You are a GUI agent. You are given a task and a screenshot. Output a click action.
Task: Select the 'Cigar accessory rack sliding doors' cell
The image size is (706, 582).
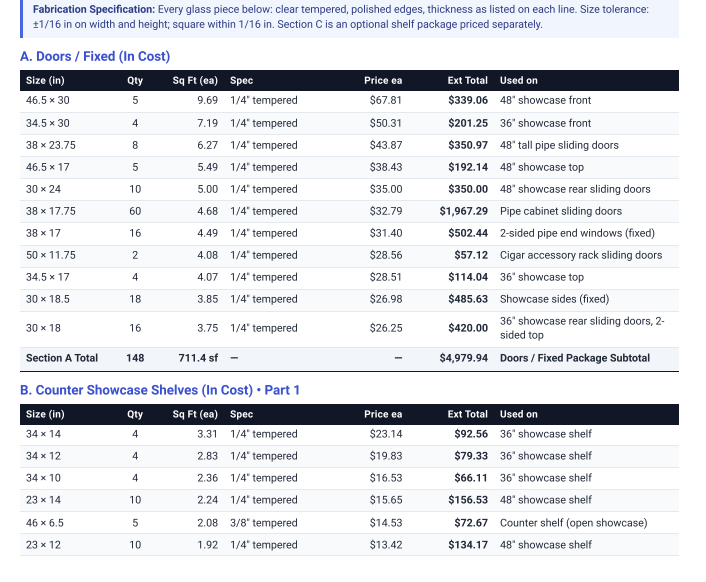point(581,255)
